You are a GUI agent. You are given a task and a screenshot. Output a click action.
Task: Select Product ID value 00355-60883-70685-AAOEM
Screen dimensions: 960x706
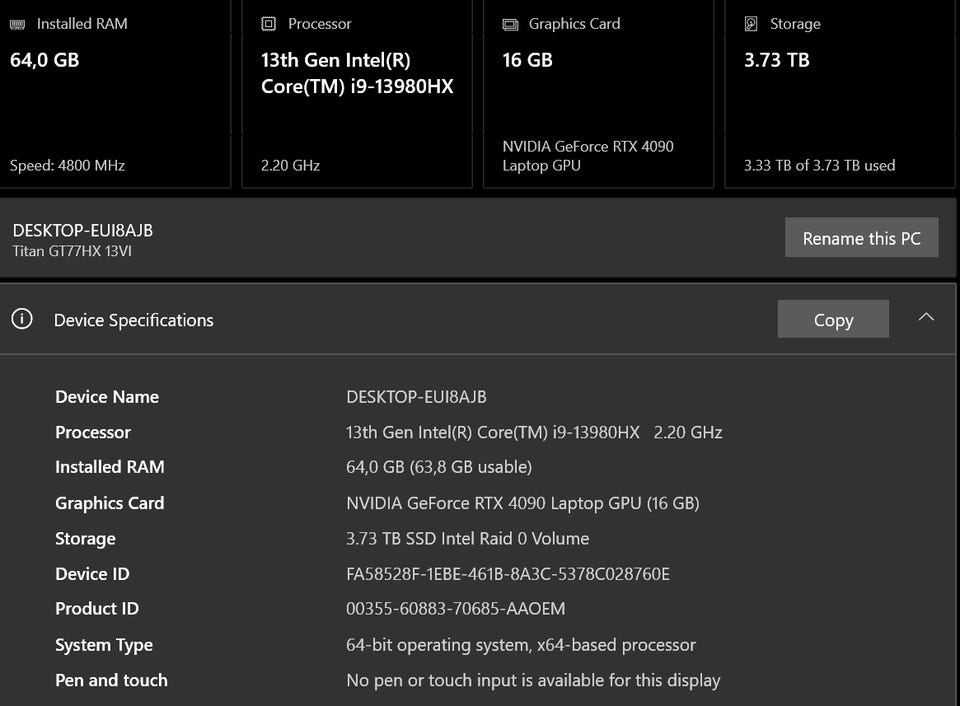pos(456,609)
